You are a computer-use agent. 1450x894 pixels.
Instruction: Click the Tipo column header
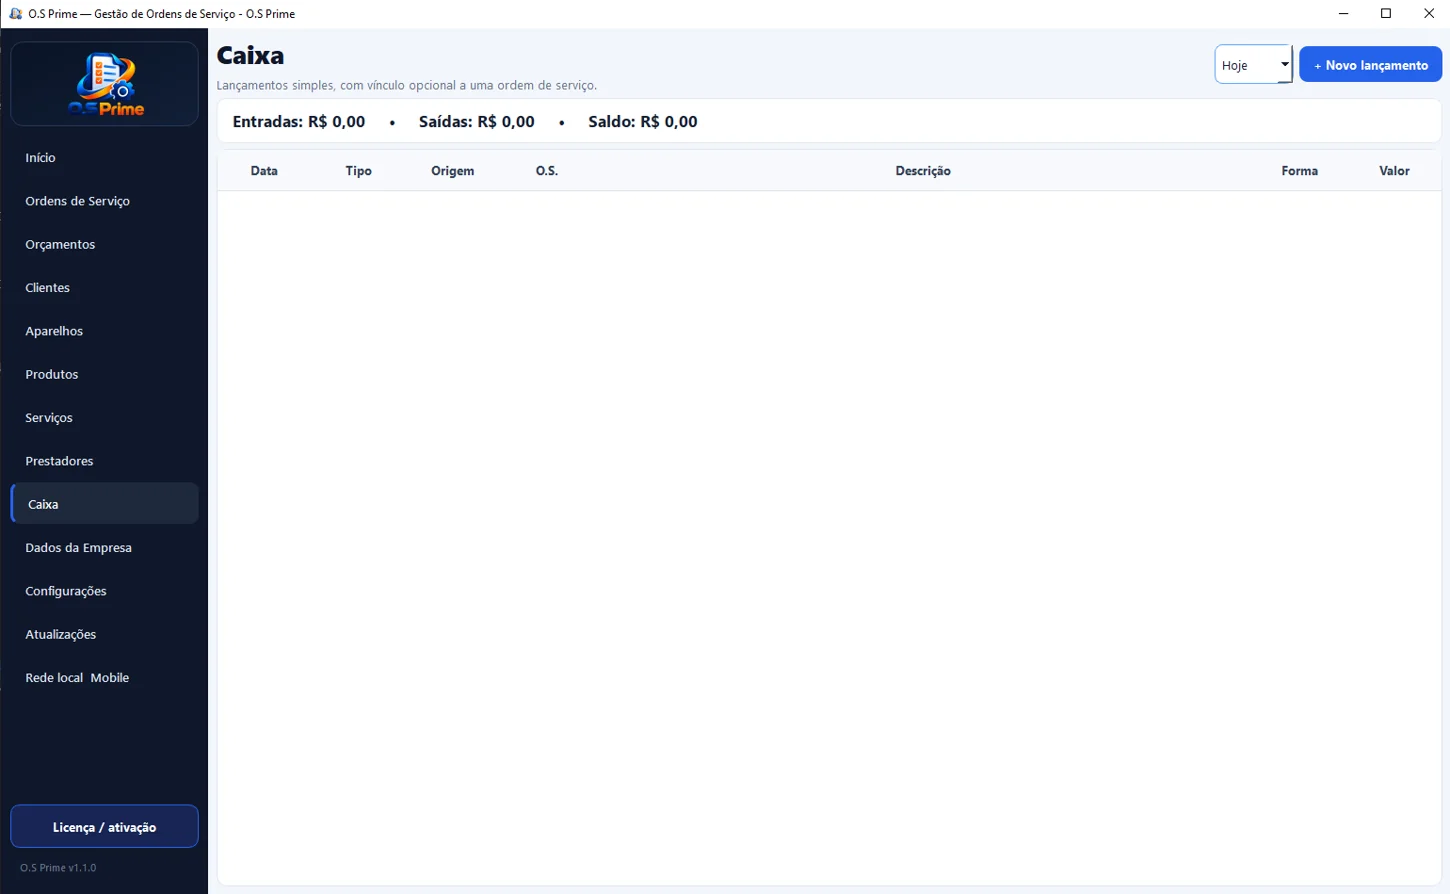point(358,171)
